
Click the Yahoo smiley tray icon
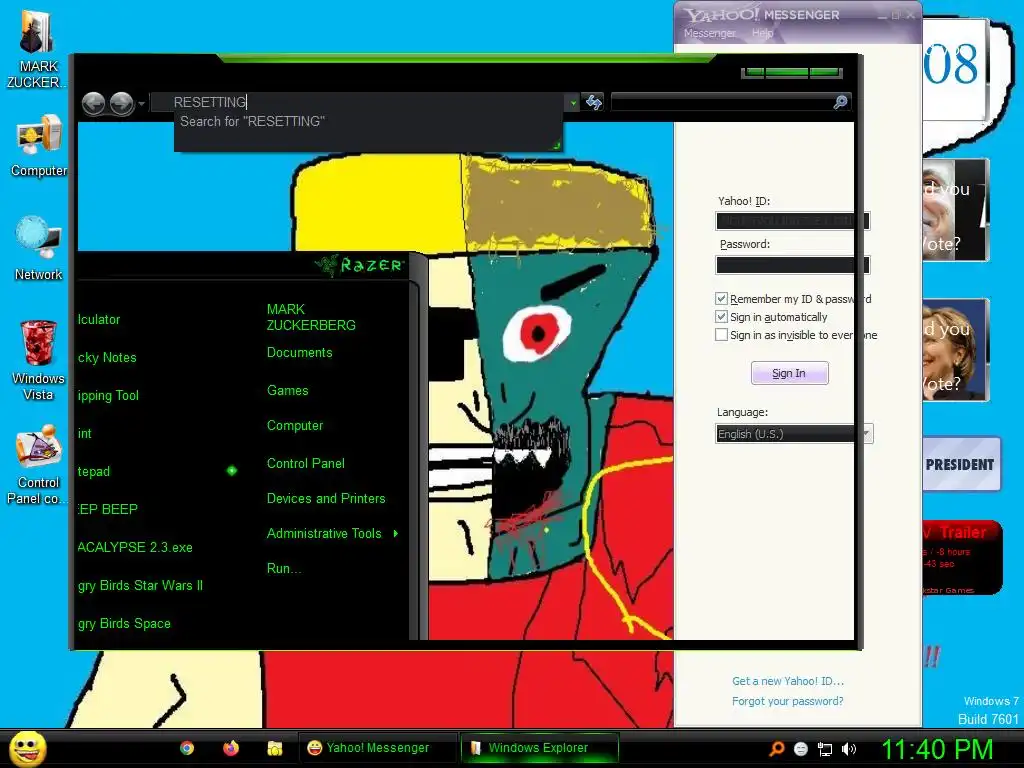(801, 749)
